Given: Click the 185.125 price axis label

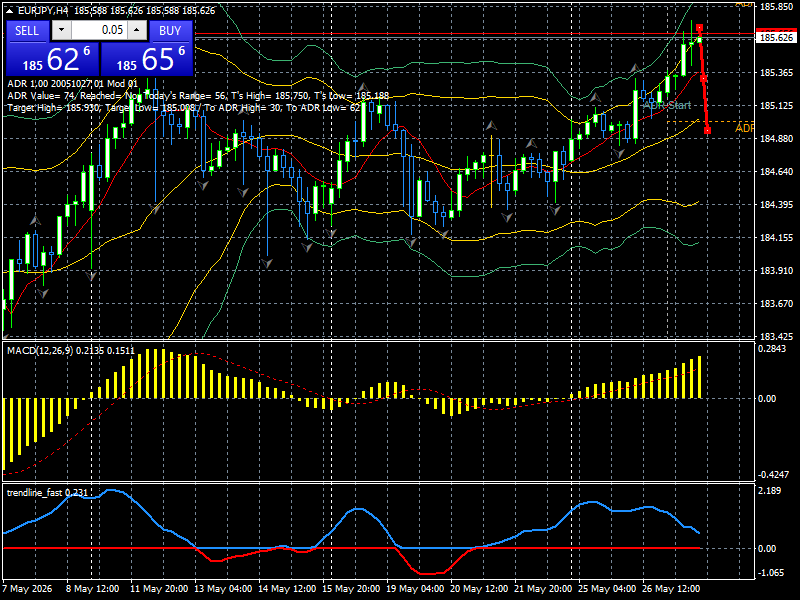Looking at the screenshot, I should pos(777,106).
